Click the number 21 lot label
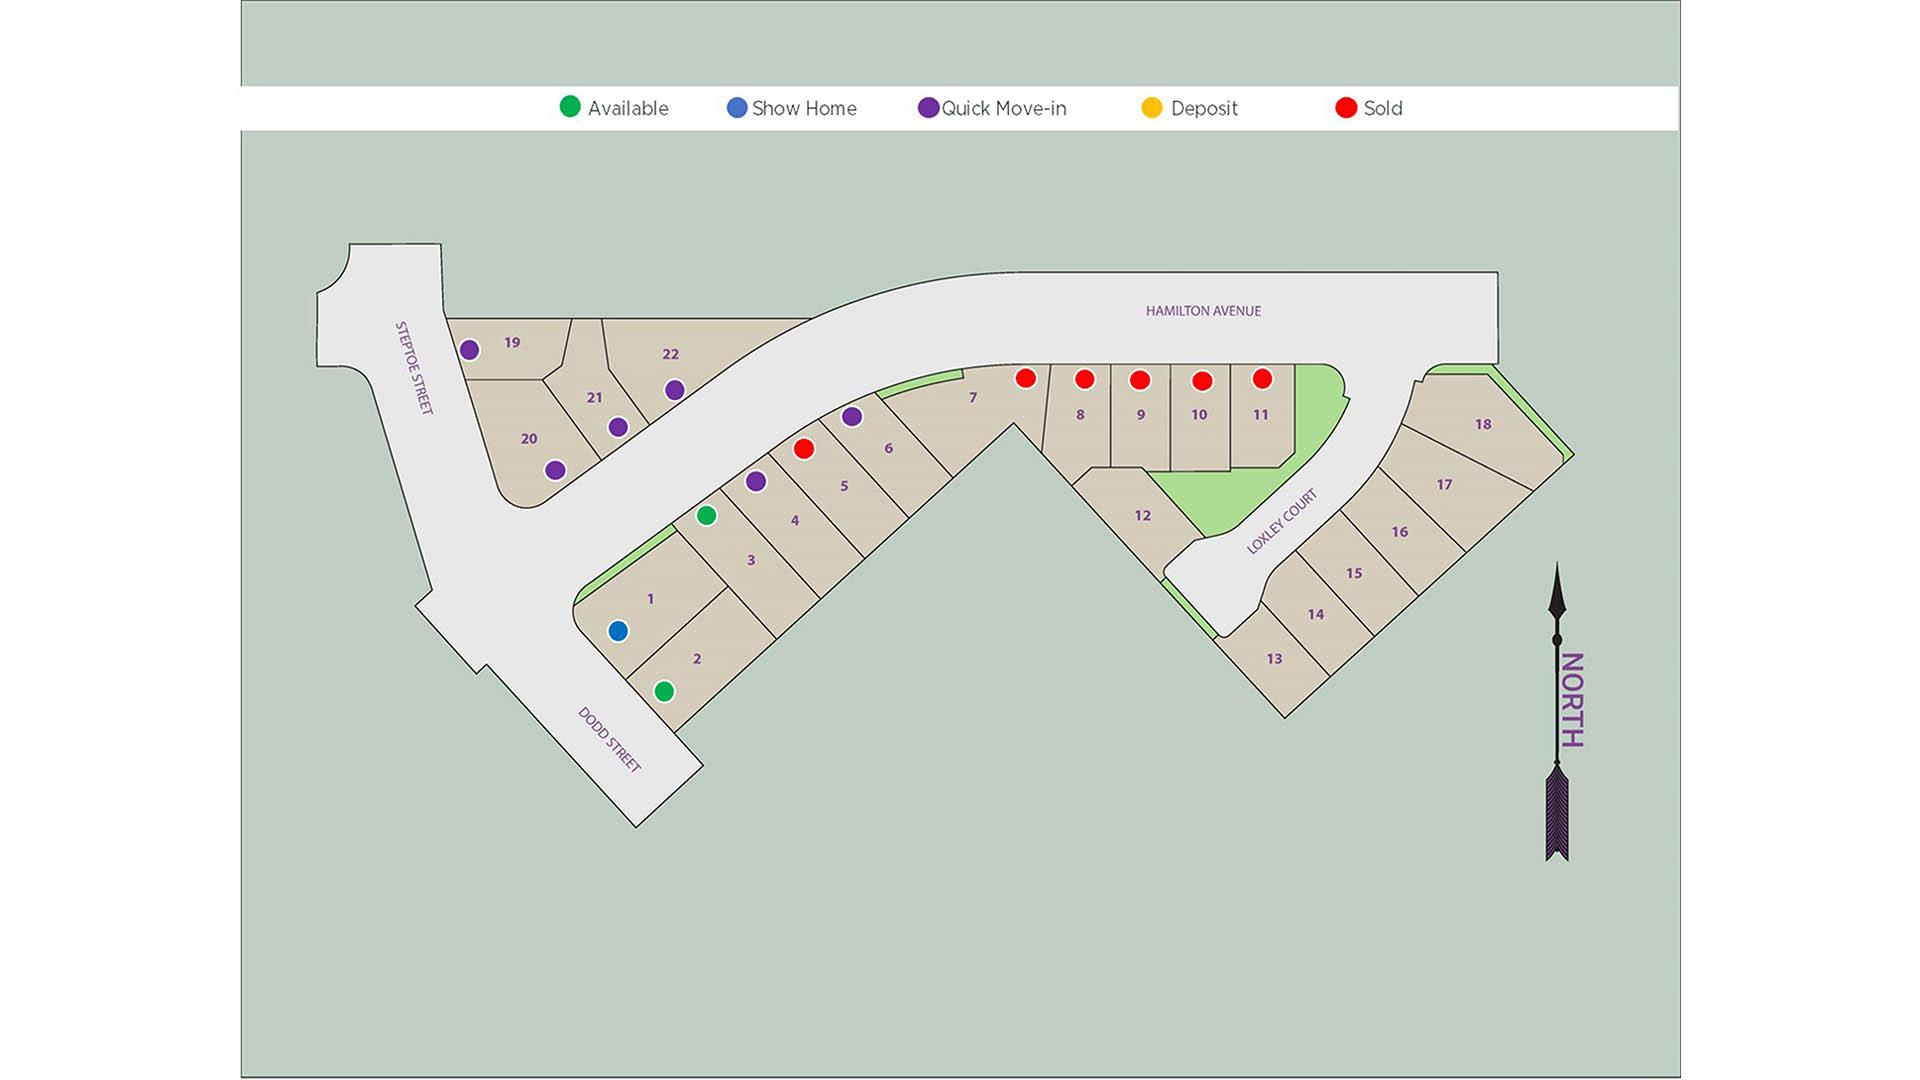The image size is (1920, 1080). 595,398
